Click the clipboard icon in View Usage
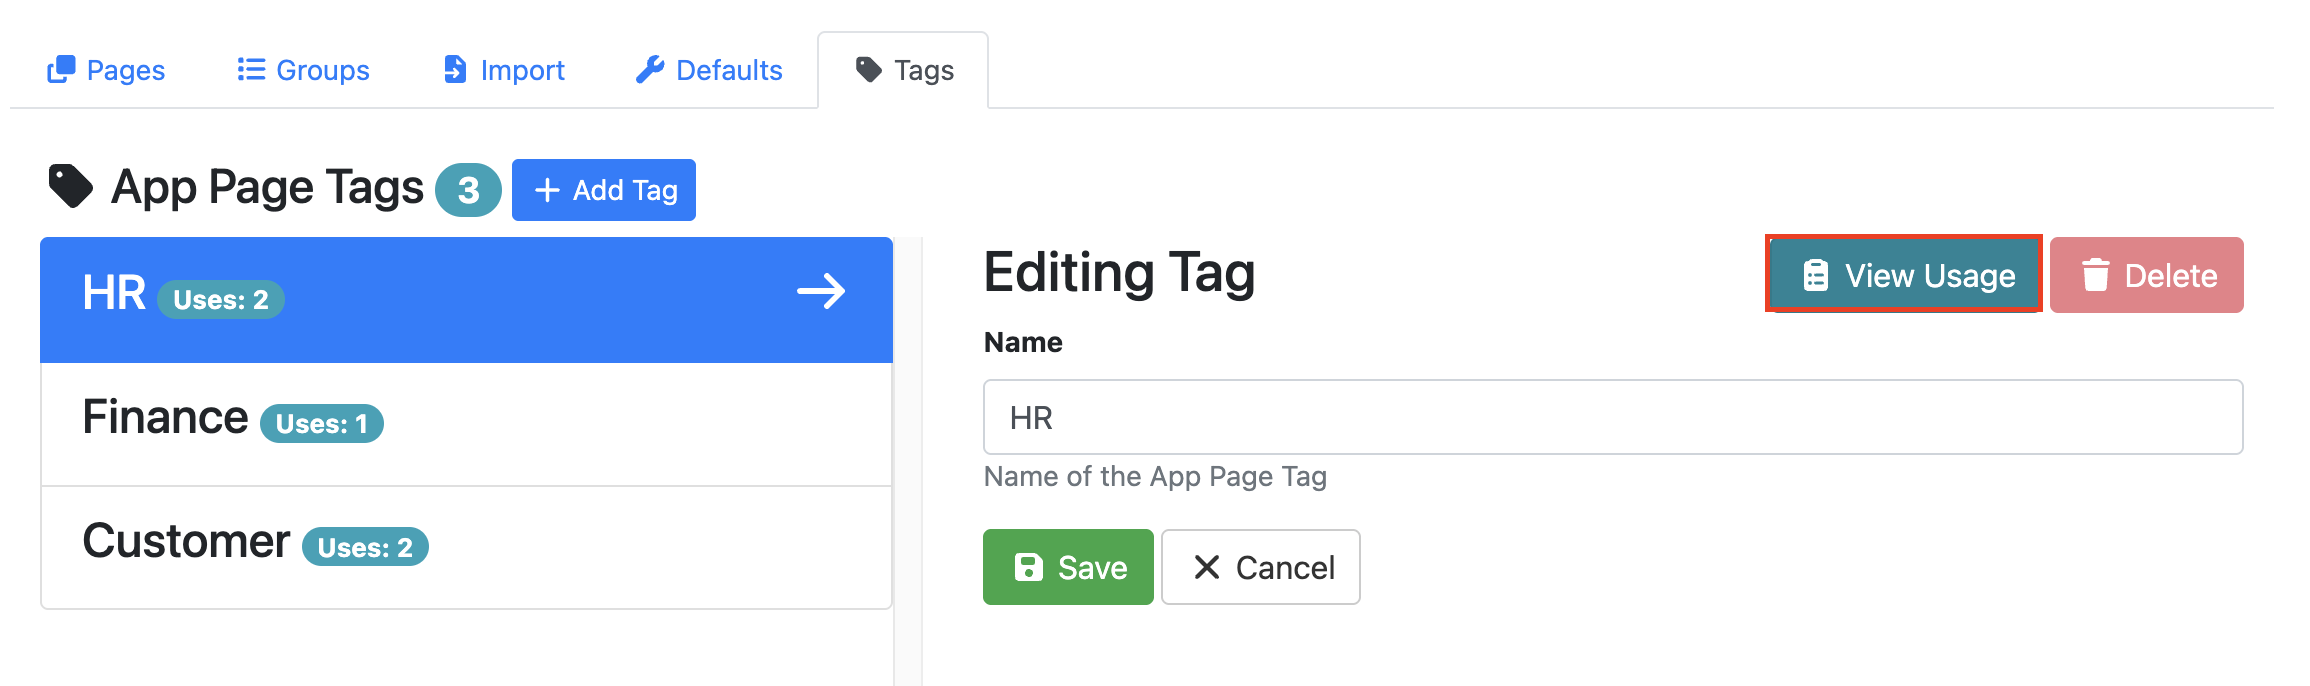 tap(1816, 275)
